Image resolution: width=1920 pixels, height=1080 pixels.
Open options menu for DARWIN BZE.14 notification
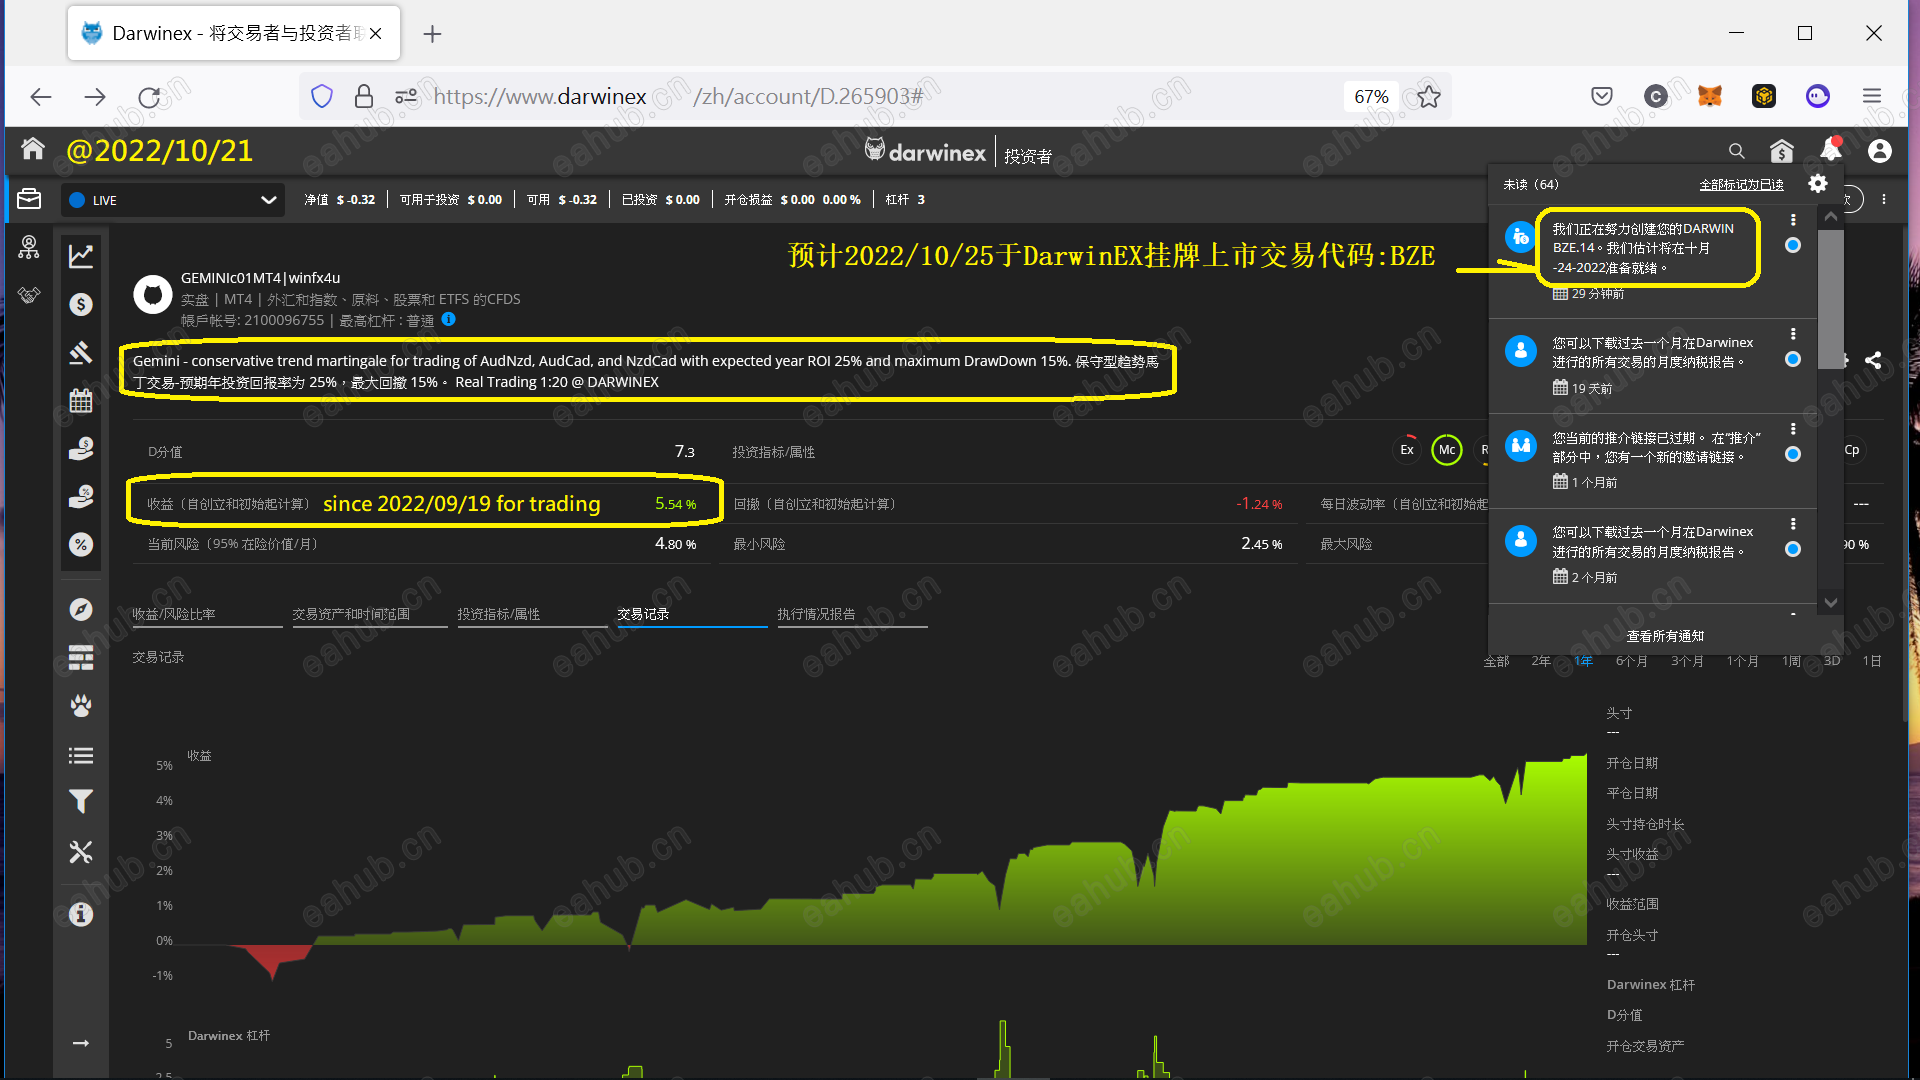(1793, 220)
